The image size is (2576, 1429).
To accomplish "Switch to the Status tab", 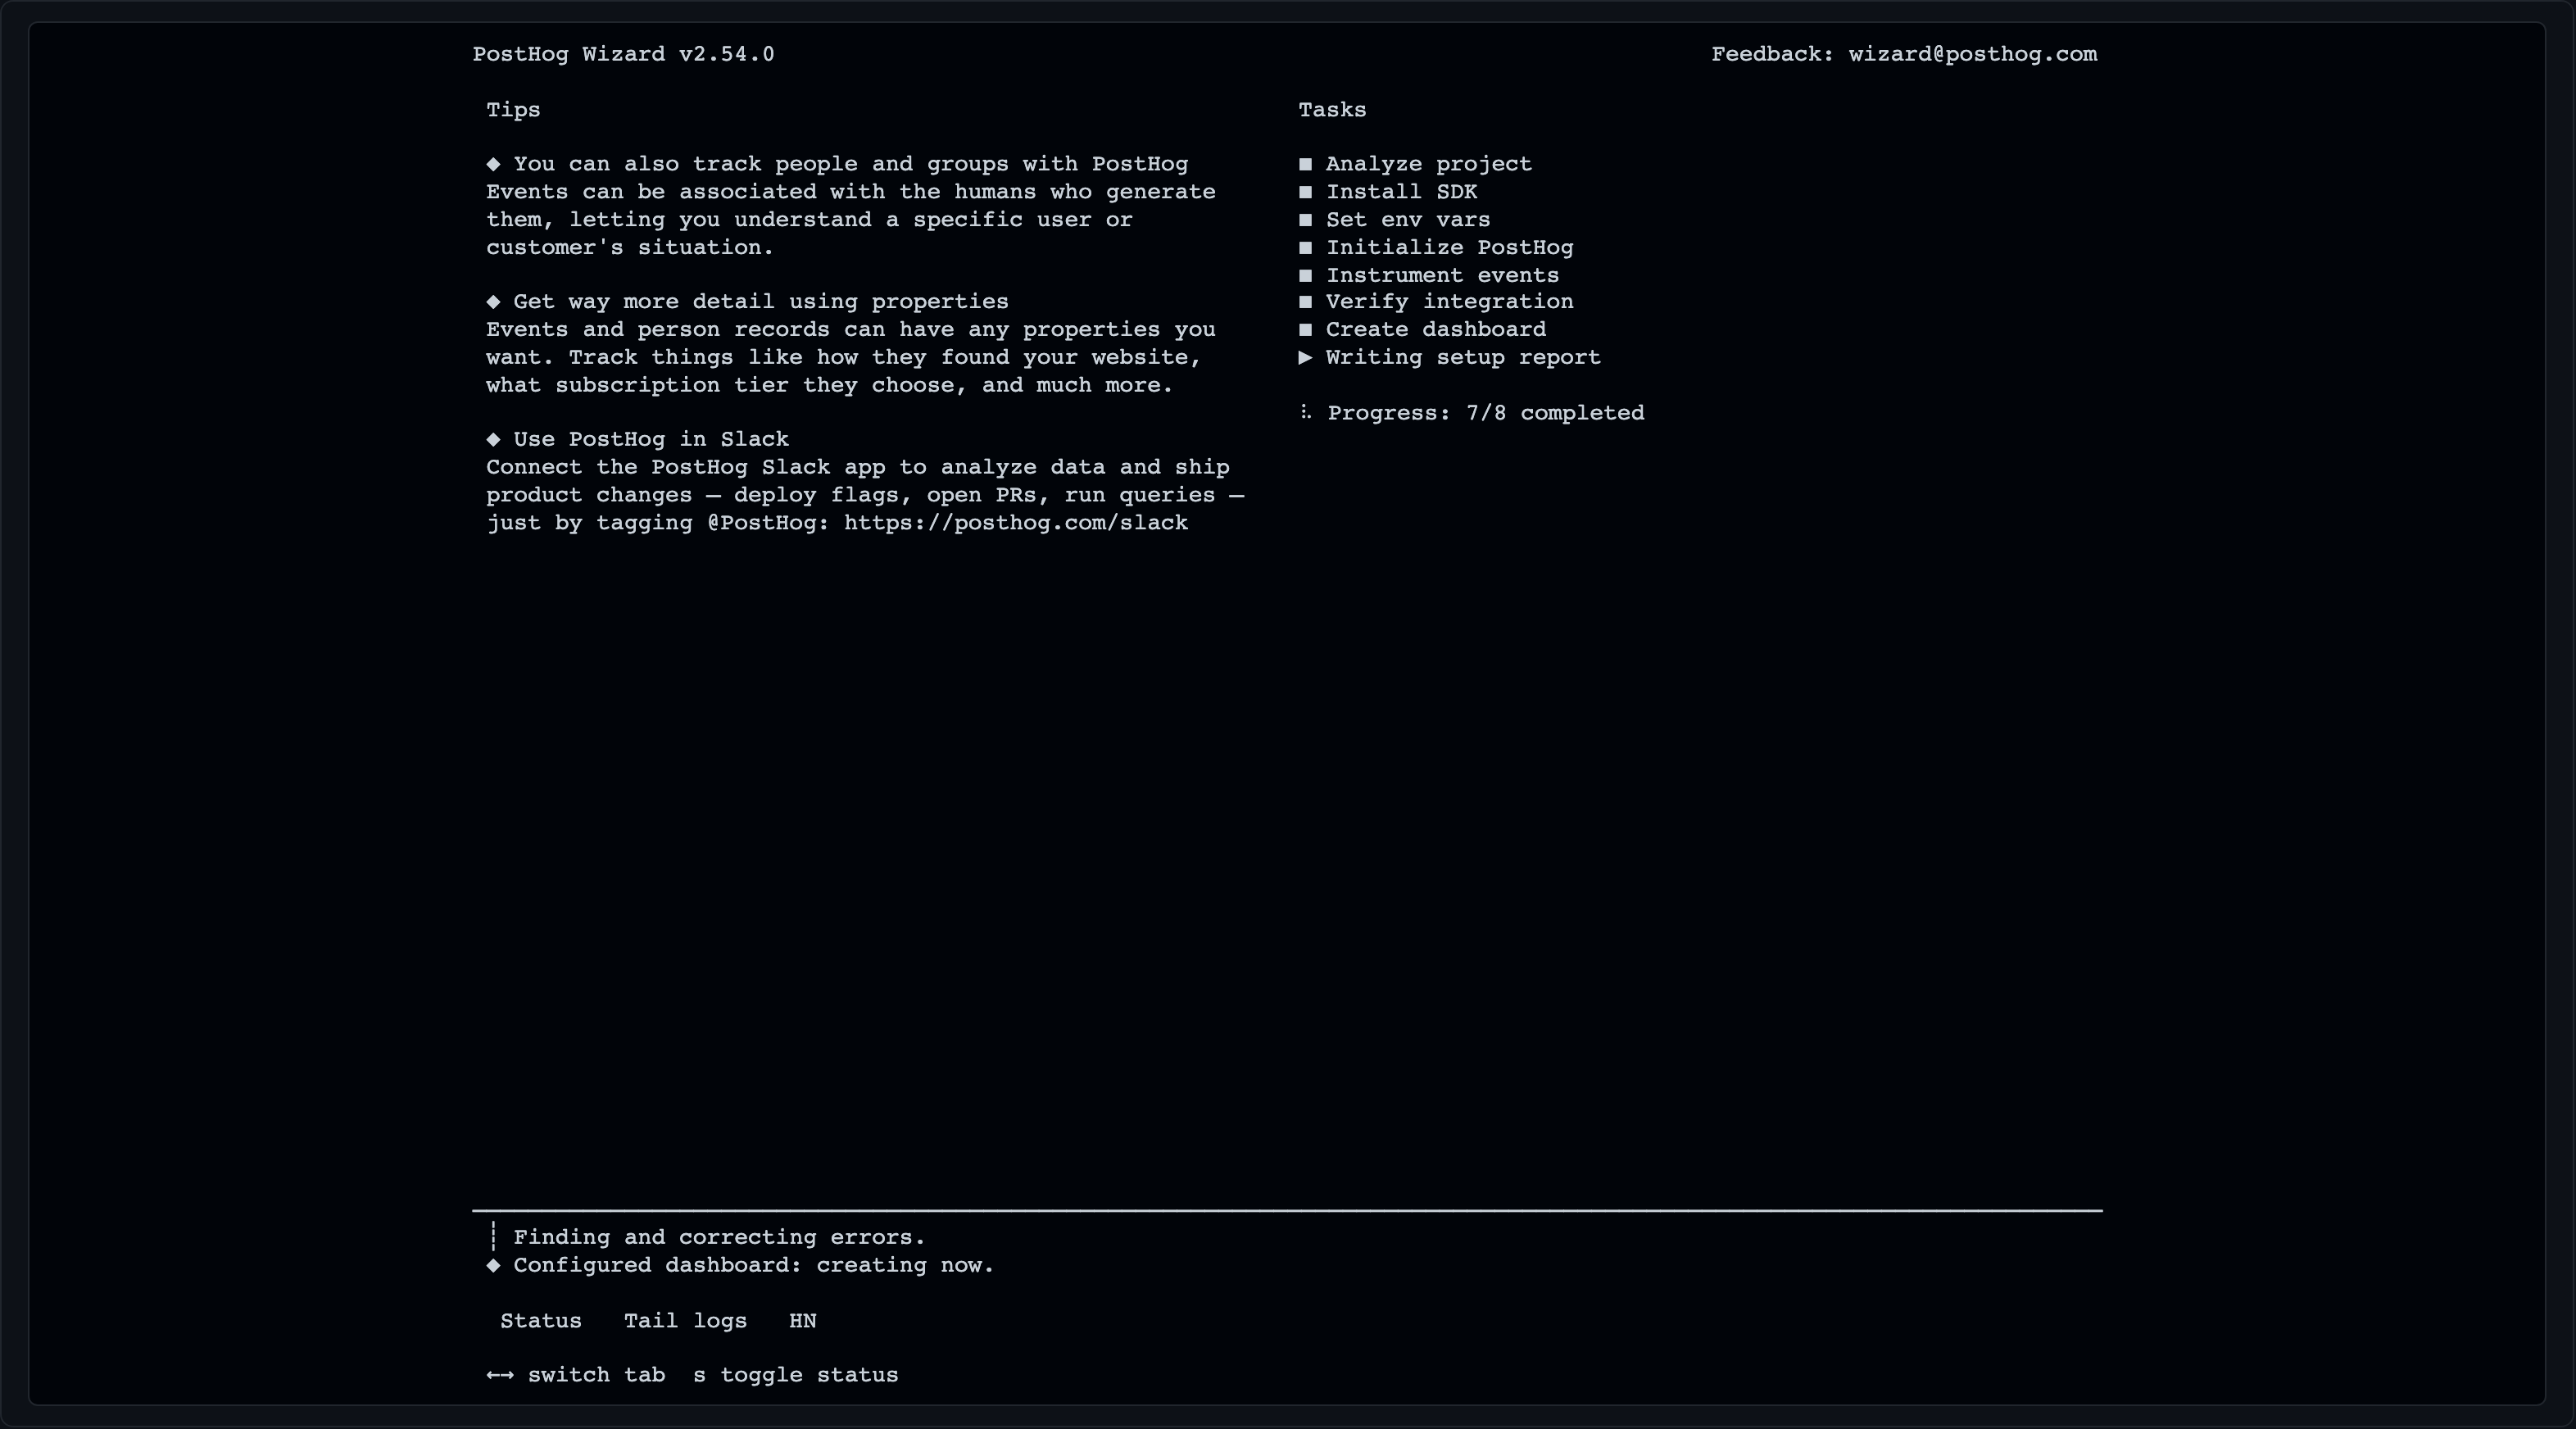I will click(x=540, y=1320).
